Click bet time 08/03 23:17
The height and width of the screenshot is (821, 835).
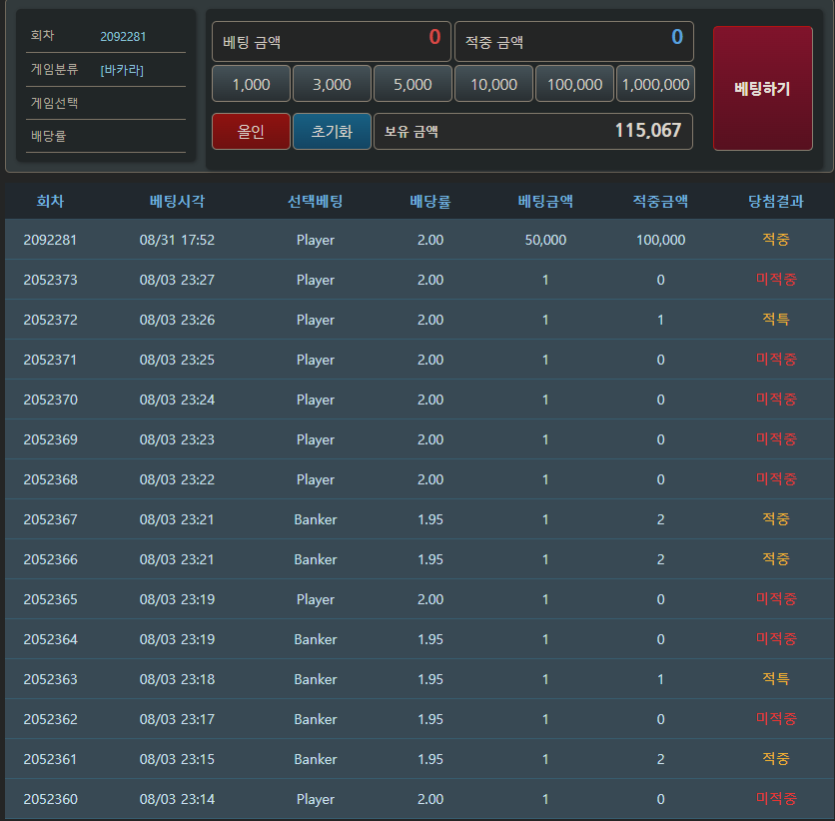[177, 719]
